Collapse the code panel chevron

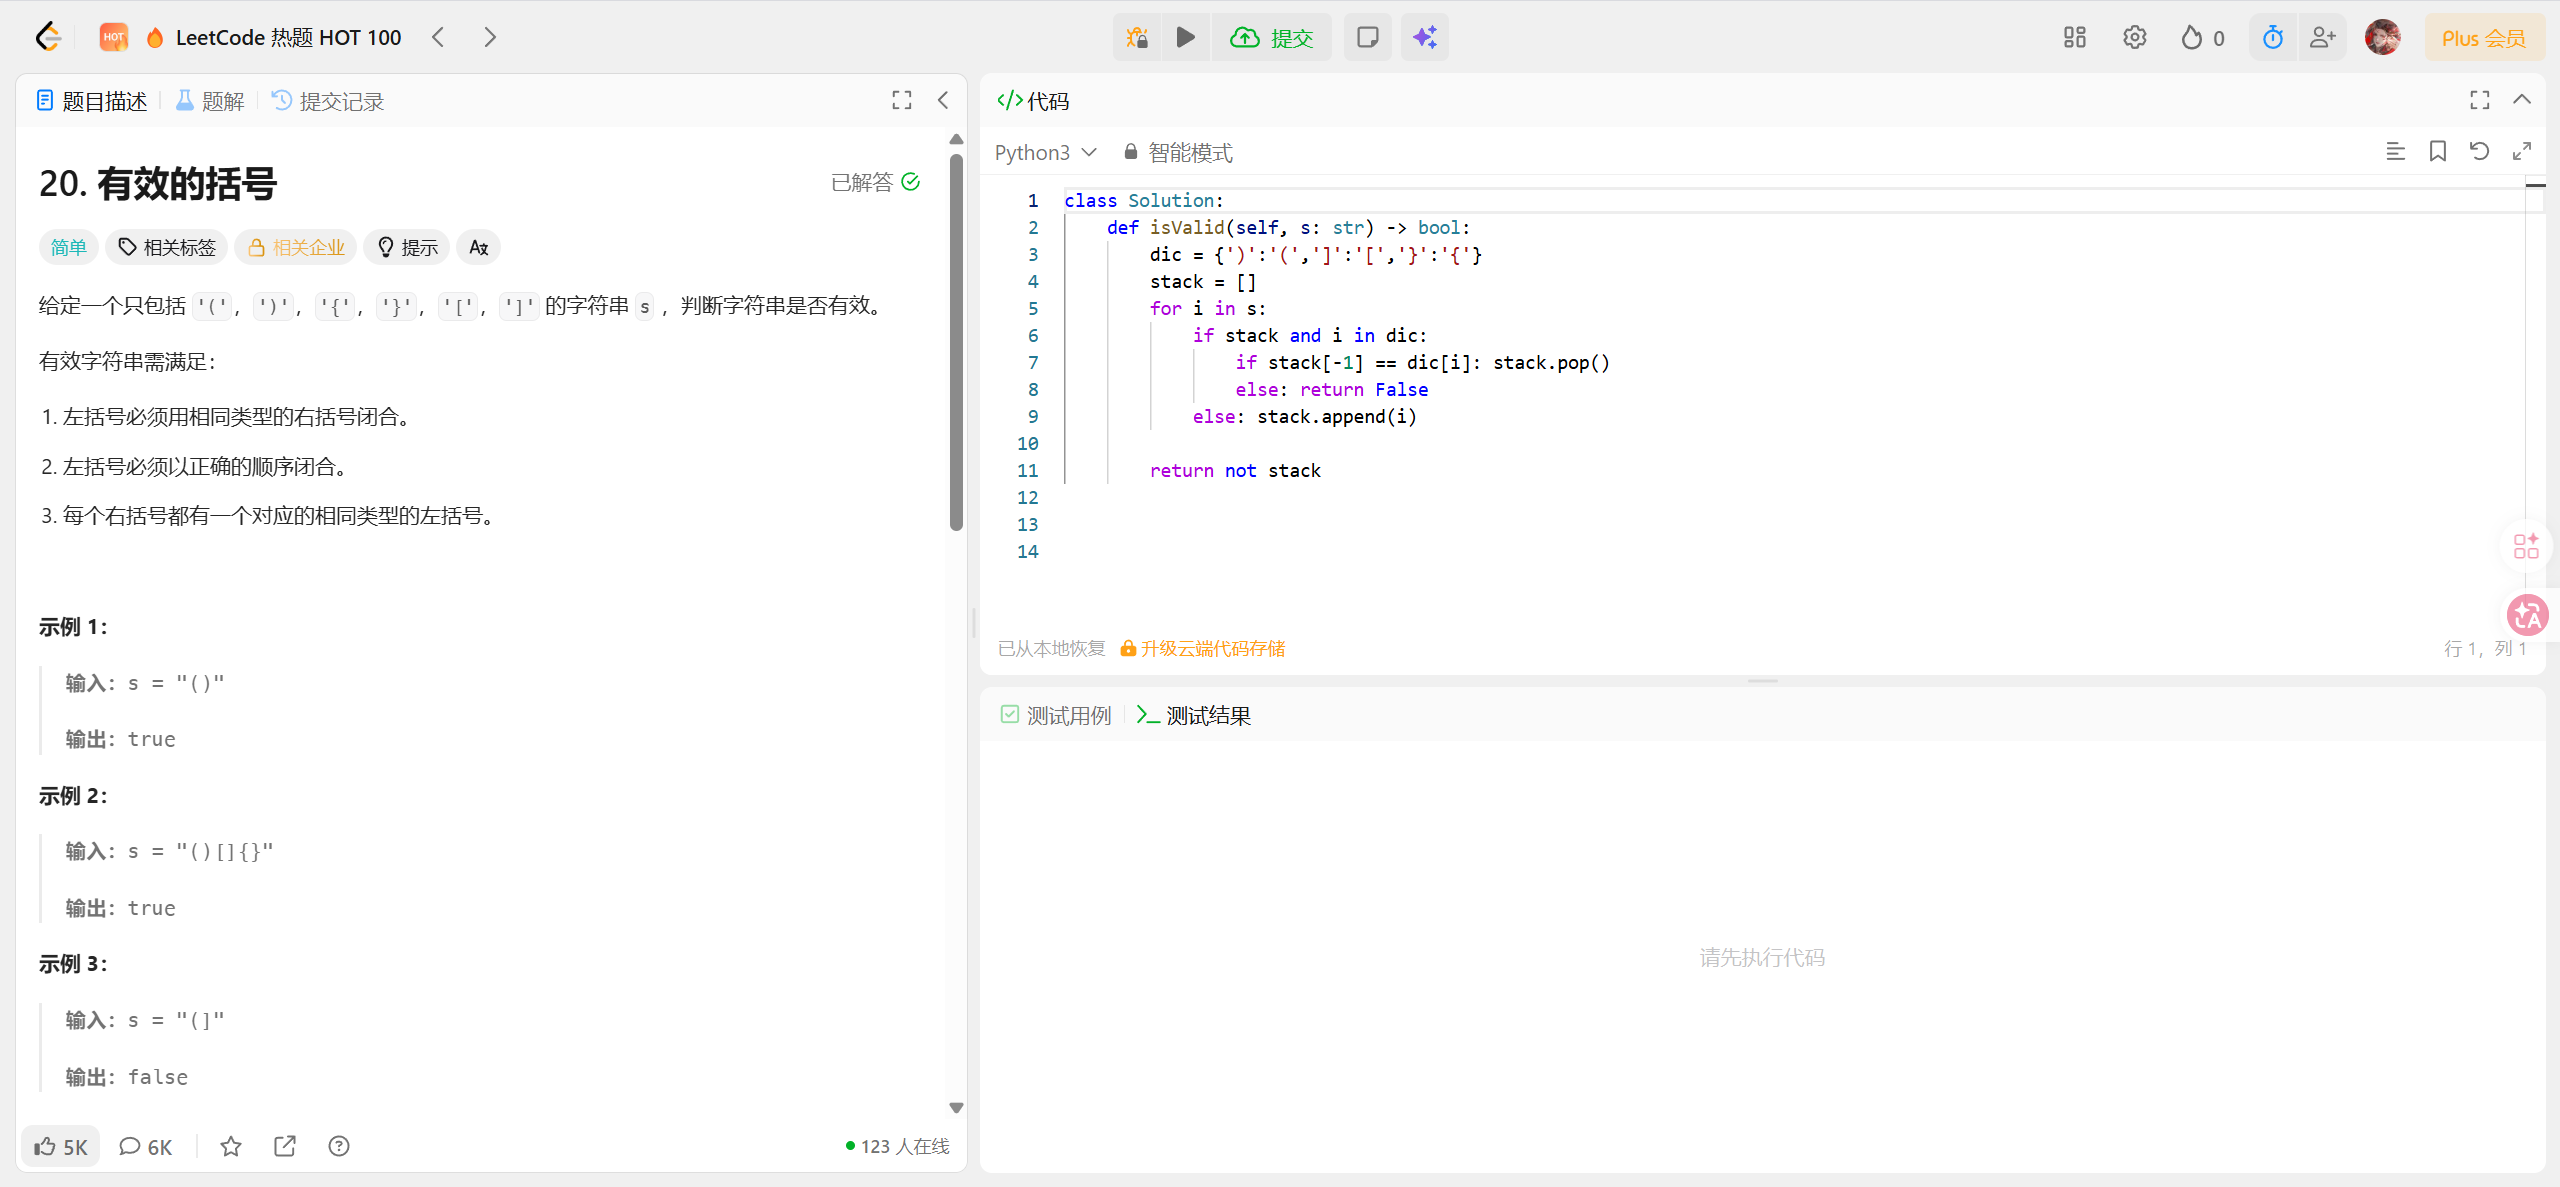(x=2522, y=100)
